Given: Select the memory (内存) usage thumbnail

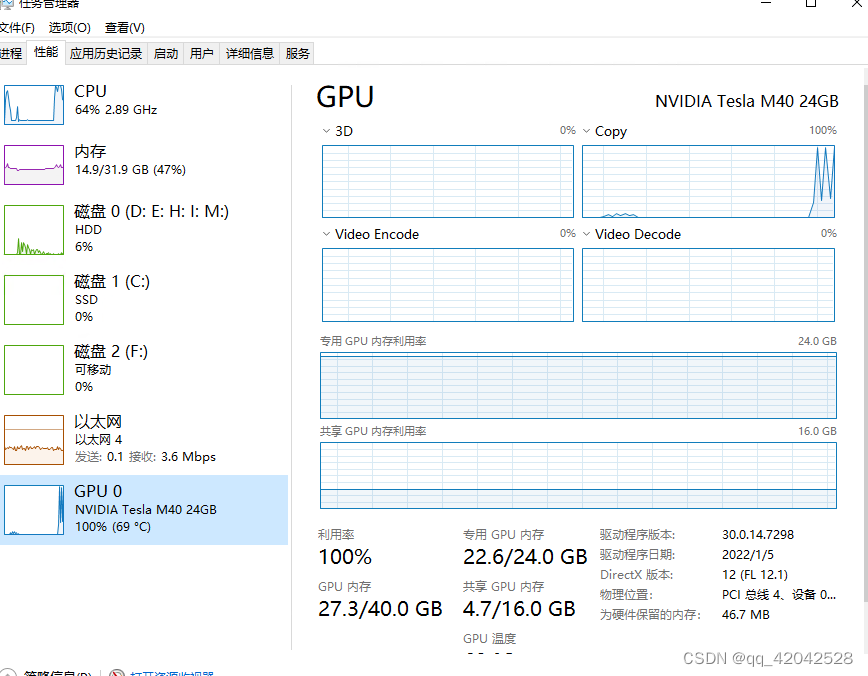Looking at the screenshot, I should click(x=34, y=165).
